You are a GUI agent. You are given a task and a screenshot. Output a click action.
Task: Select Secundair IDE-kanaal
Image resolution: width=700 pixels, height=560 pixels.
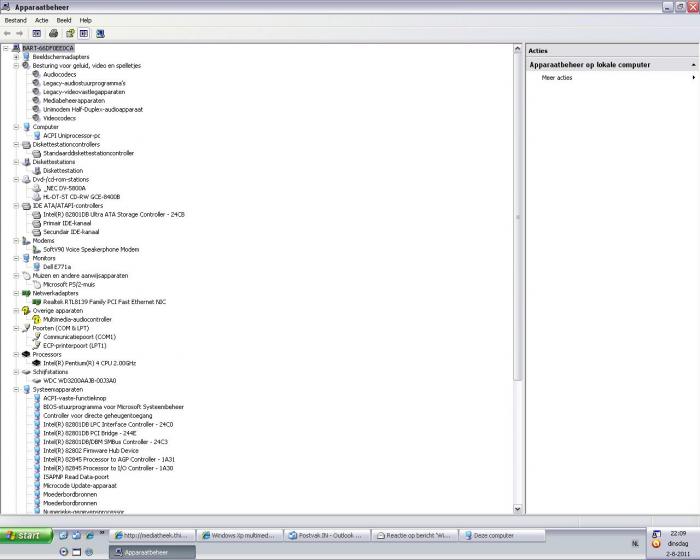point(71,232)
